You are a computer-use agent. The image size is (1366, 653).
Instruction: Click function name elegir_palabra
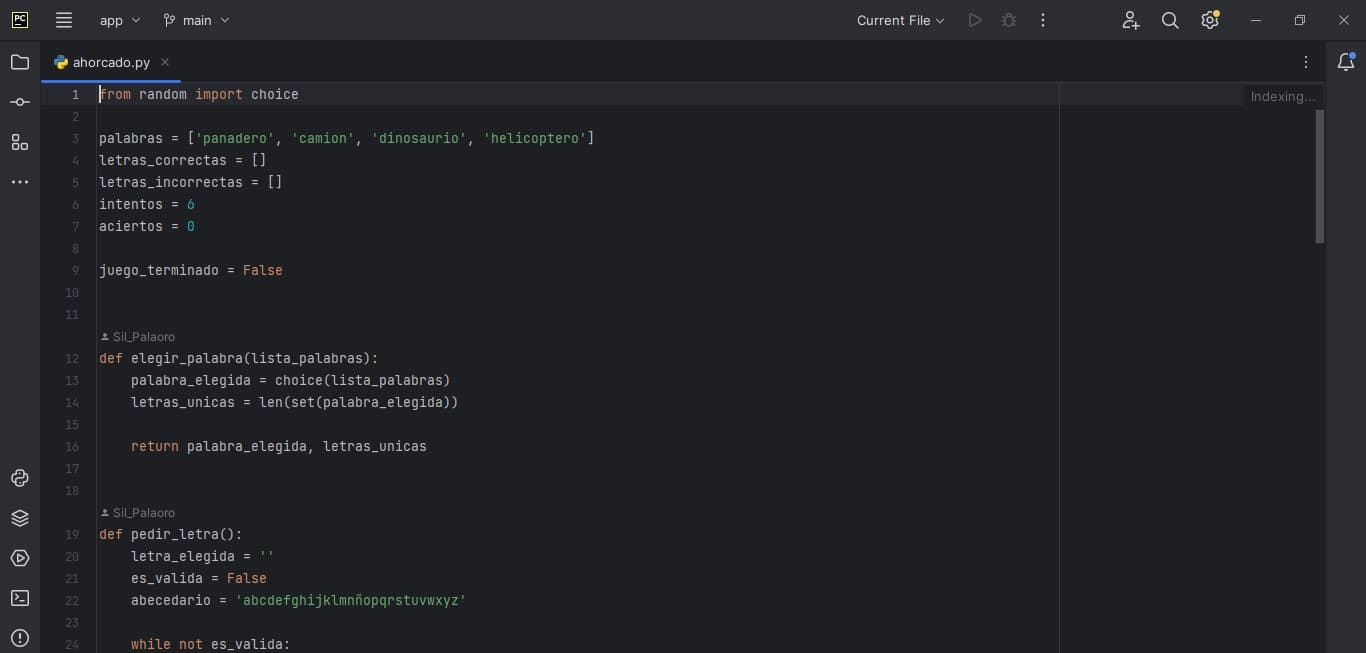[x=187, y=358]
